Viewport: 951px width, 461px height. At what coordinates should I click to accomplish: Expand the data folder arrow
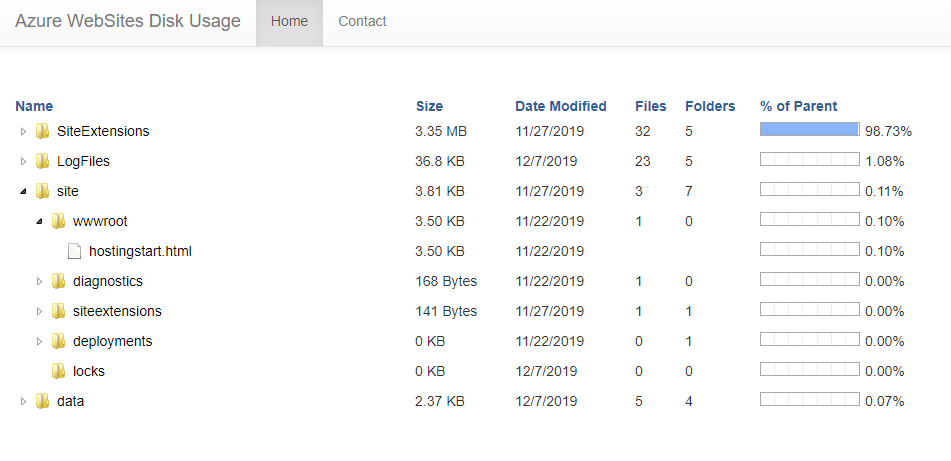click(x=24, y=401)
